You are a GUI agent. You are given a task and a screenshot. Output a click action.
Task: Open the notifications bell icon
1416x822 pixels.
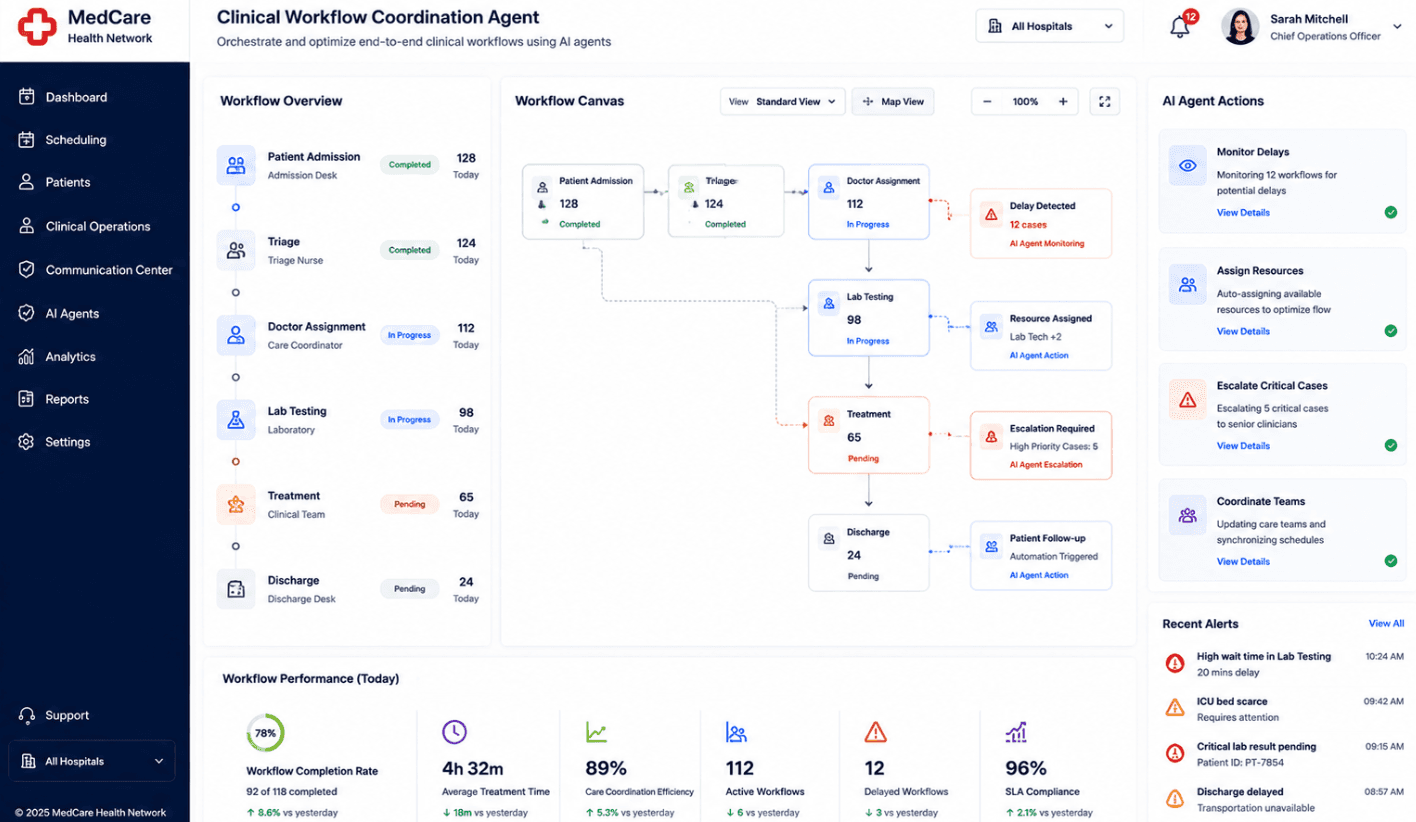1180,27
